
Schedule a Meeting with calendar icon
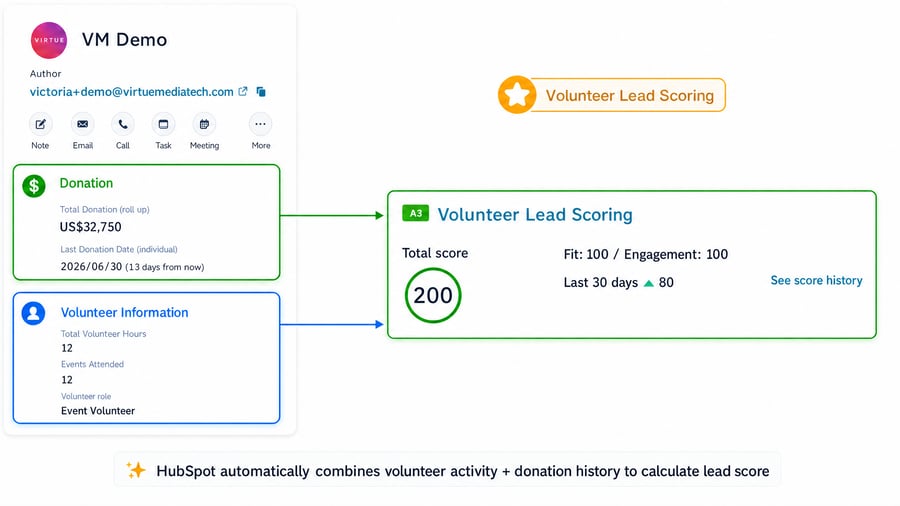click(x=204, y=124)
